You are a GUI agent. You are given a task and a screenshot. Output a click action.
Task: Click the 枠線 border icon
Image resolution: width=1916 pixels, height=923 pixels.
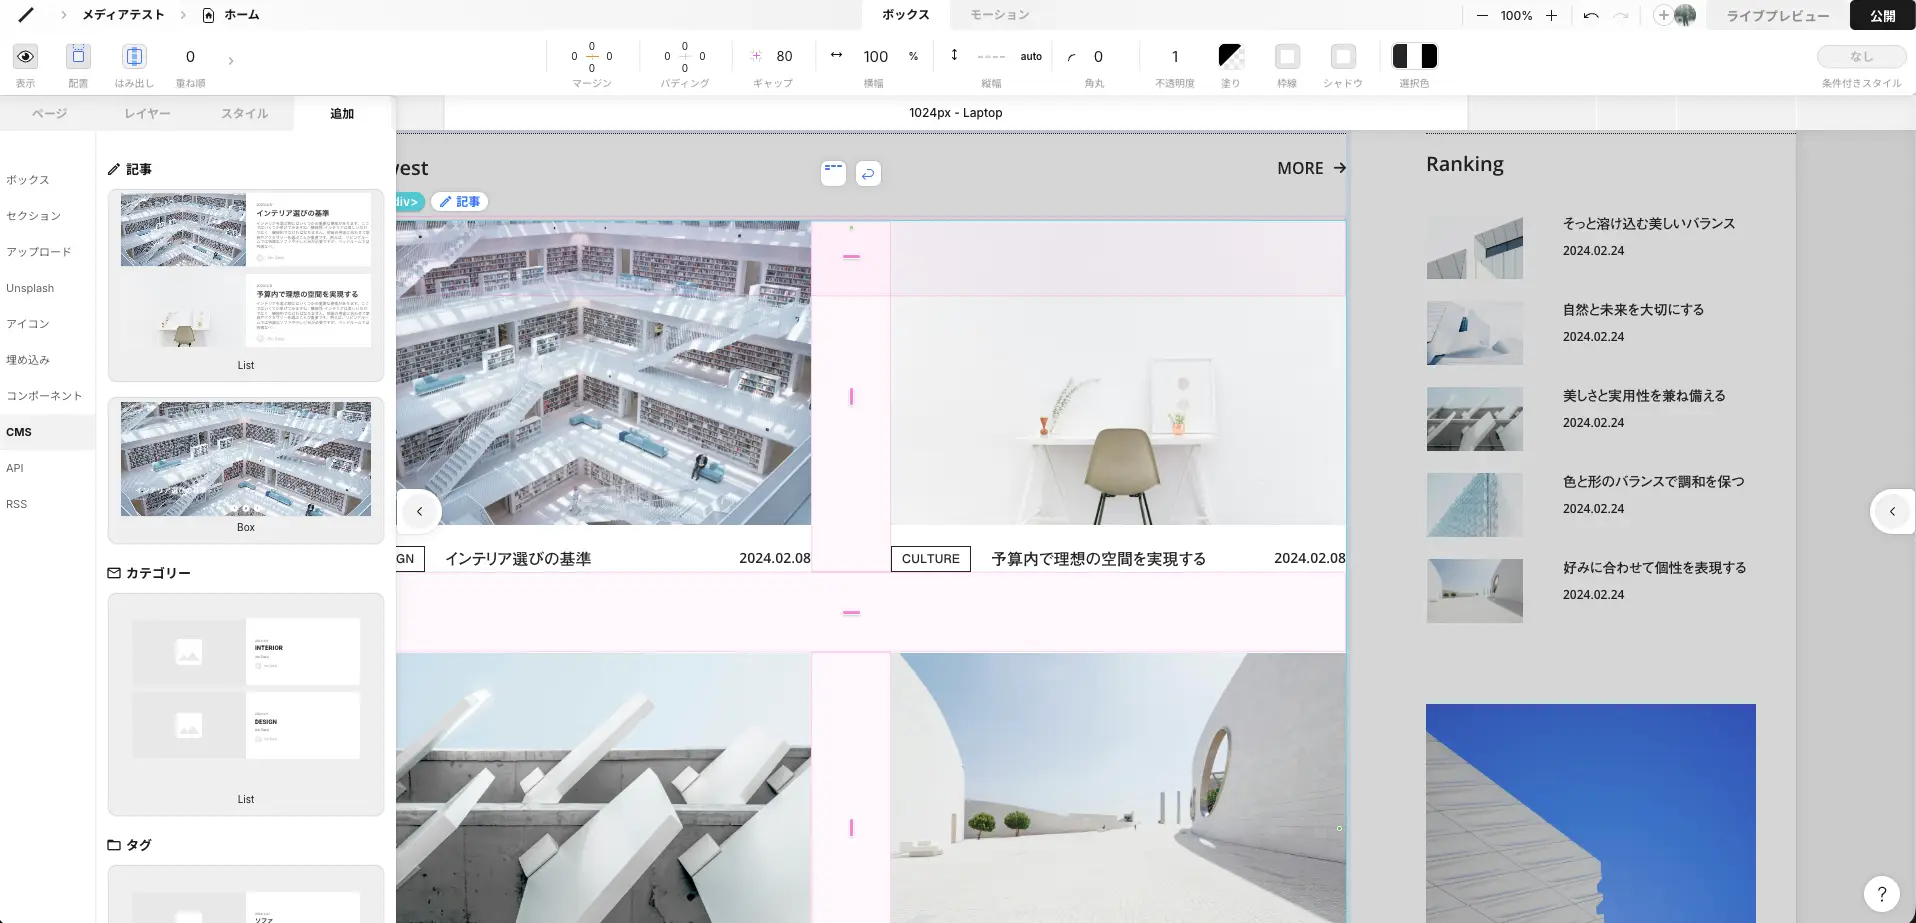1287,57
